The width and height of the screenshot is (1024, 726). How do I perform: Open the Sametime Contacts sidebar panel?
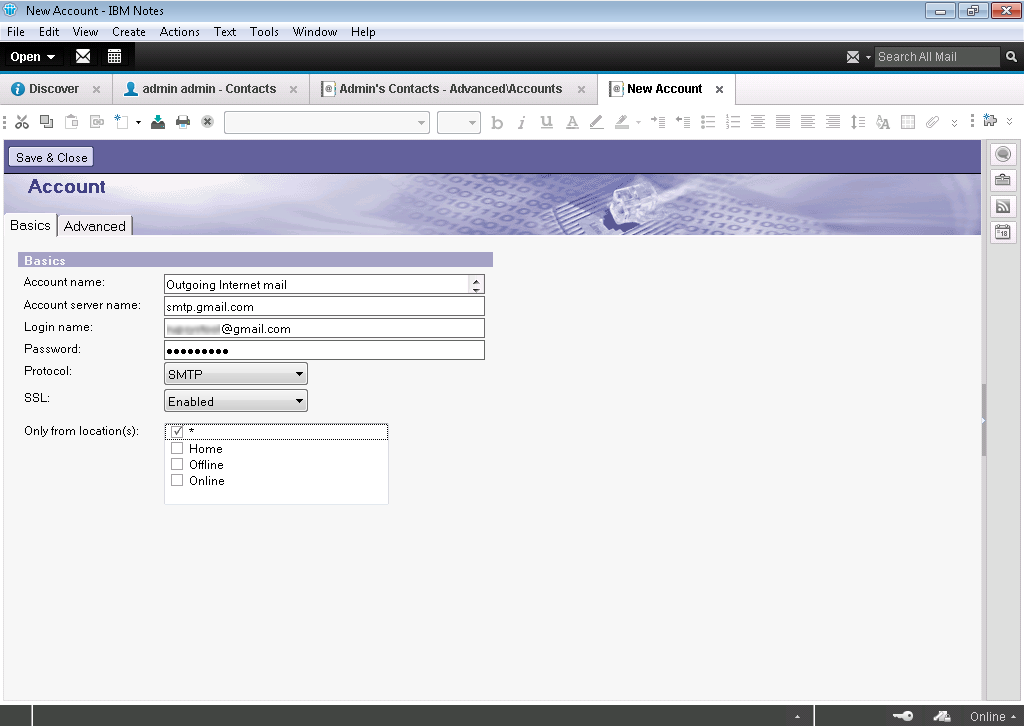coord(1002,154)
